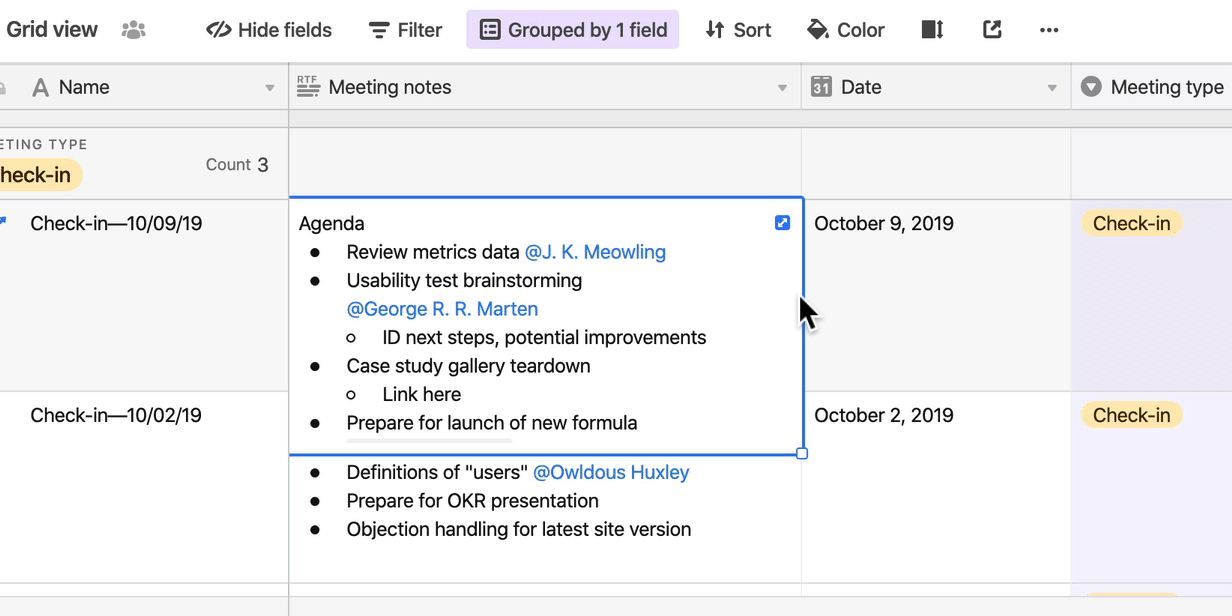Expand the Meeting notes cell icon
This screenshot has width=1232, height=616.
(x=782, y=223)
